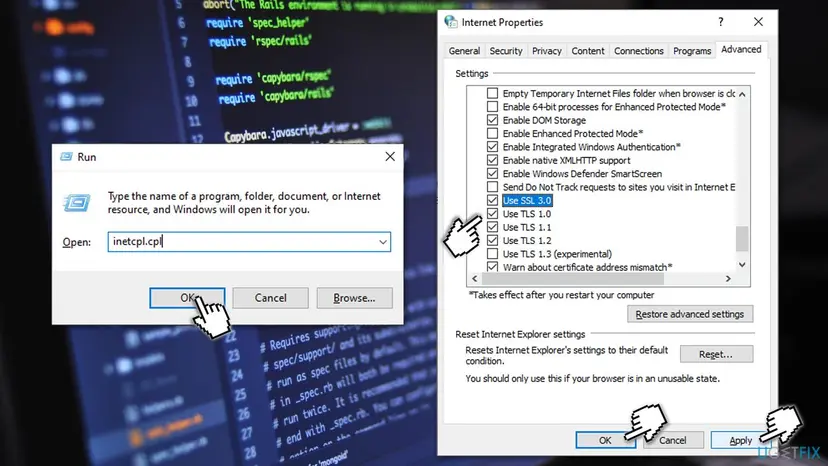Toggle Enable Integrated Windows Authentication checkbox
The height and width of the screenshot is (466, 828).
[x=492, y=147]
